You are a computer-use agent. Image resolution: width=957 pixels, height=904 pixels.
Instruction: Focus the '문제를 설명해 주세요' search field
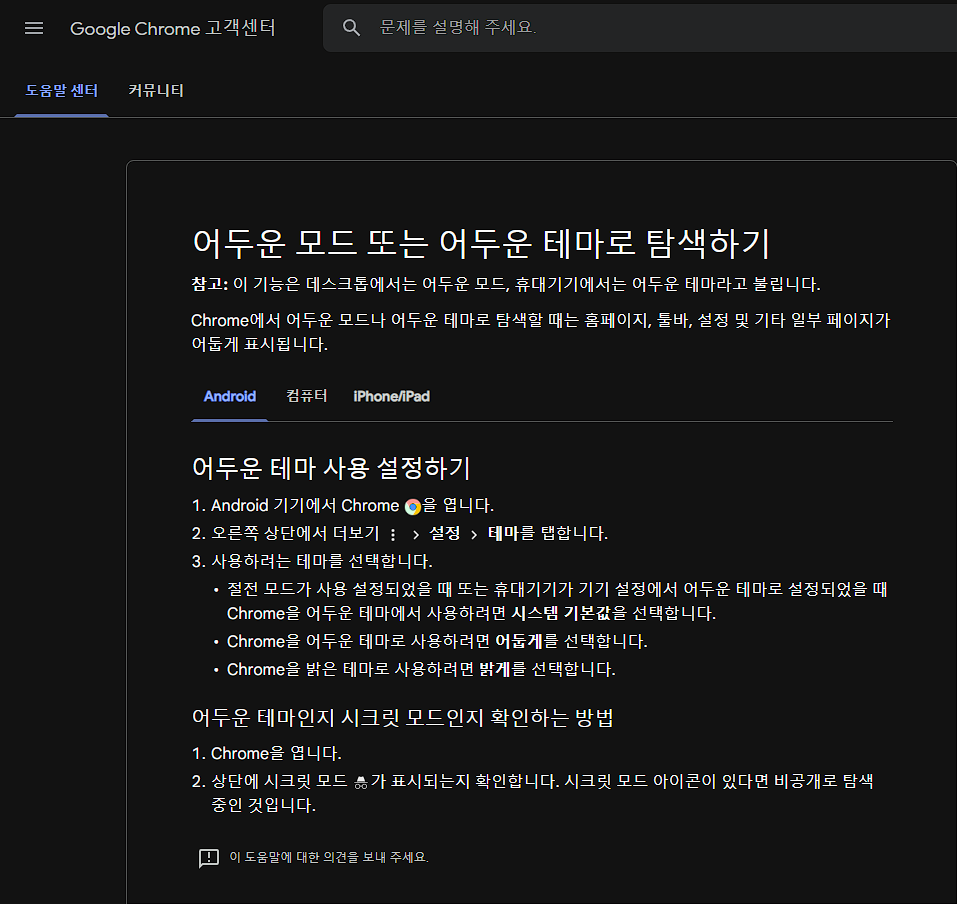coord(641,27)
